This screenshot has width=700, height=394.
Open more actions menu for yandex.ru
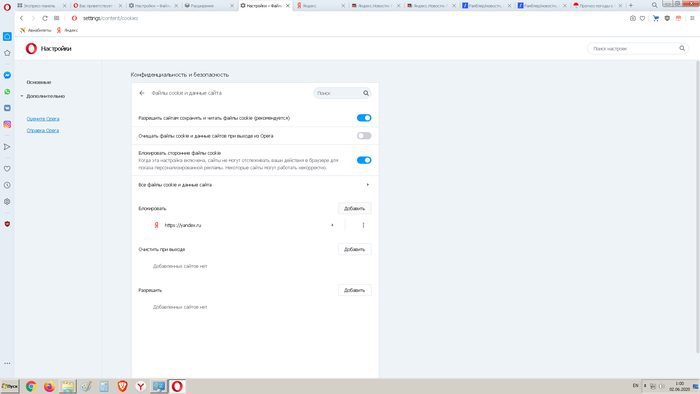pos(363,225)
